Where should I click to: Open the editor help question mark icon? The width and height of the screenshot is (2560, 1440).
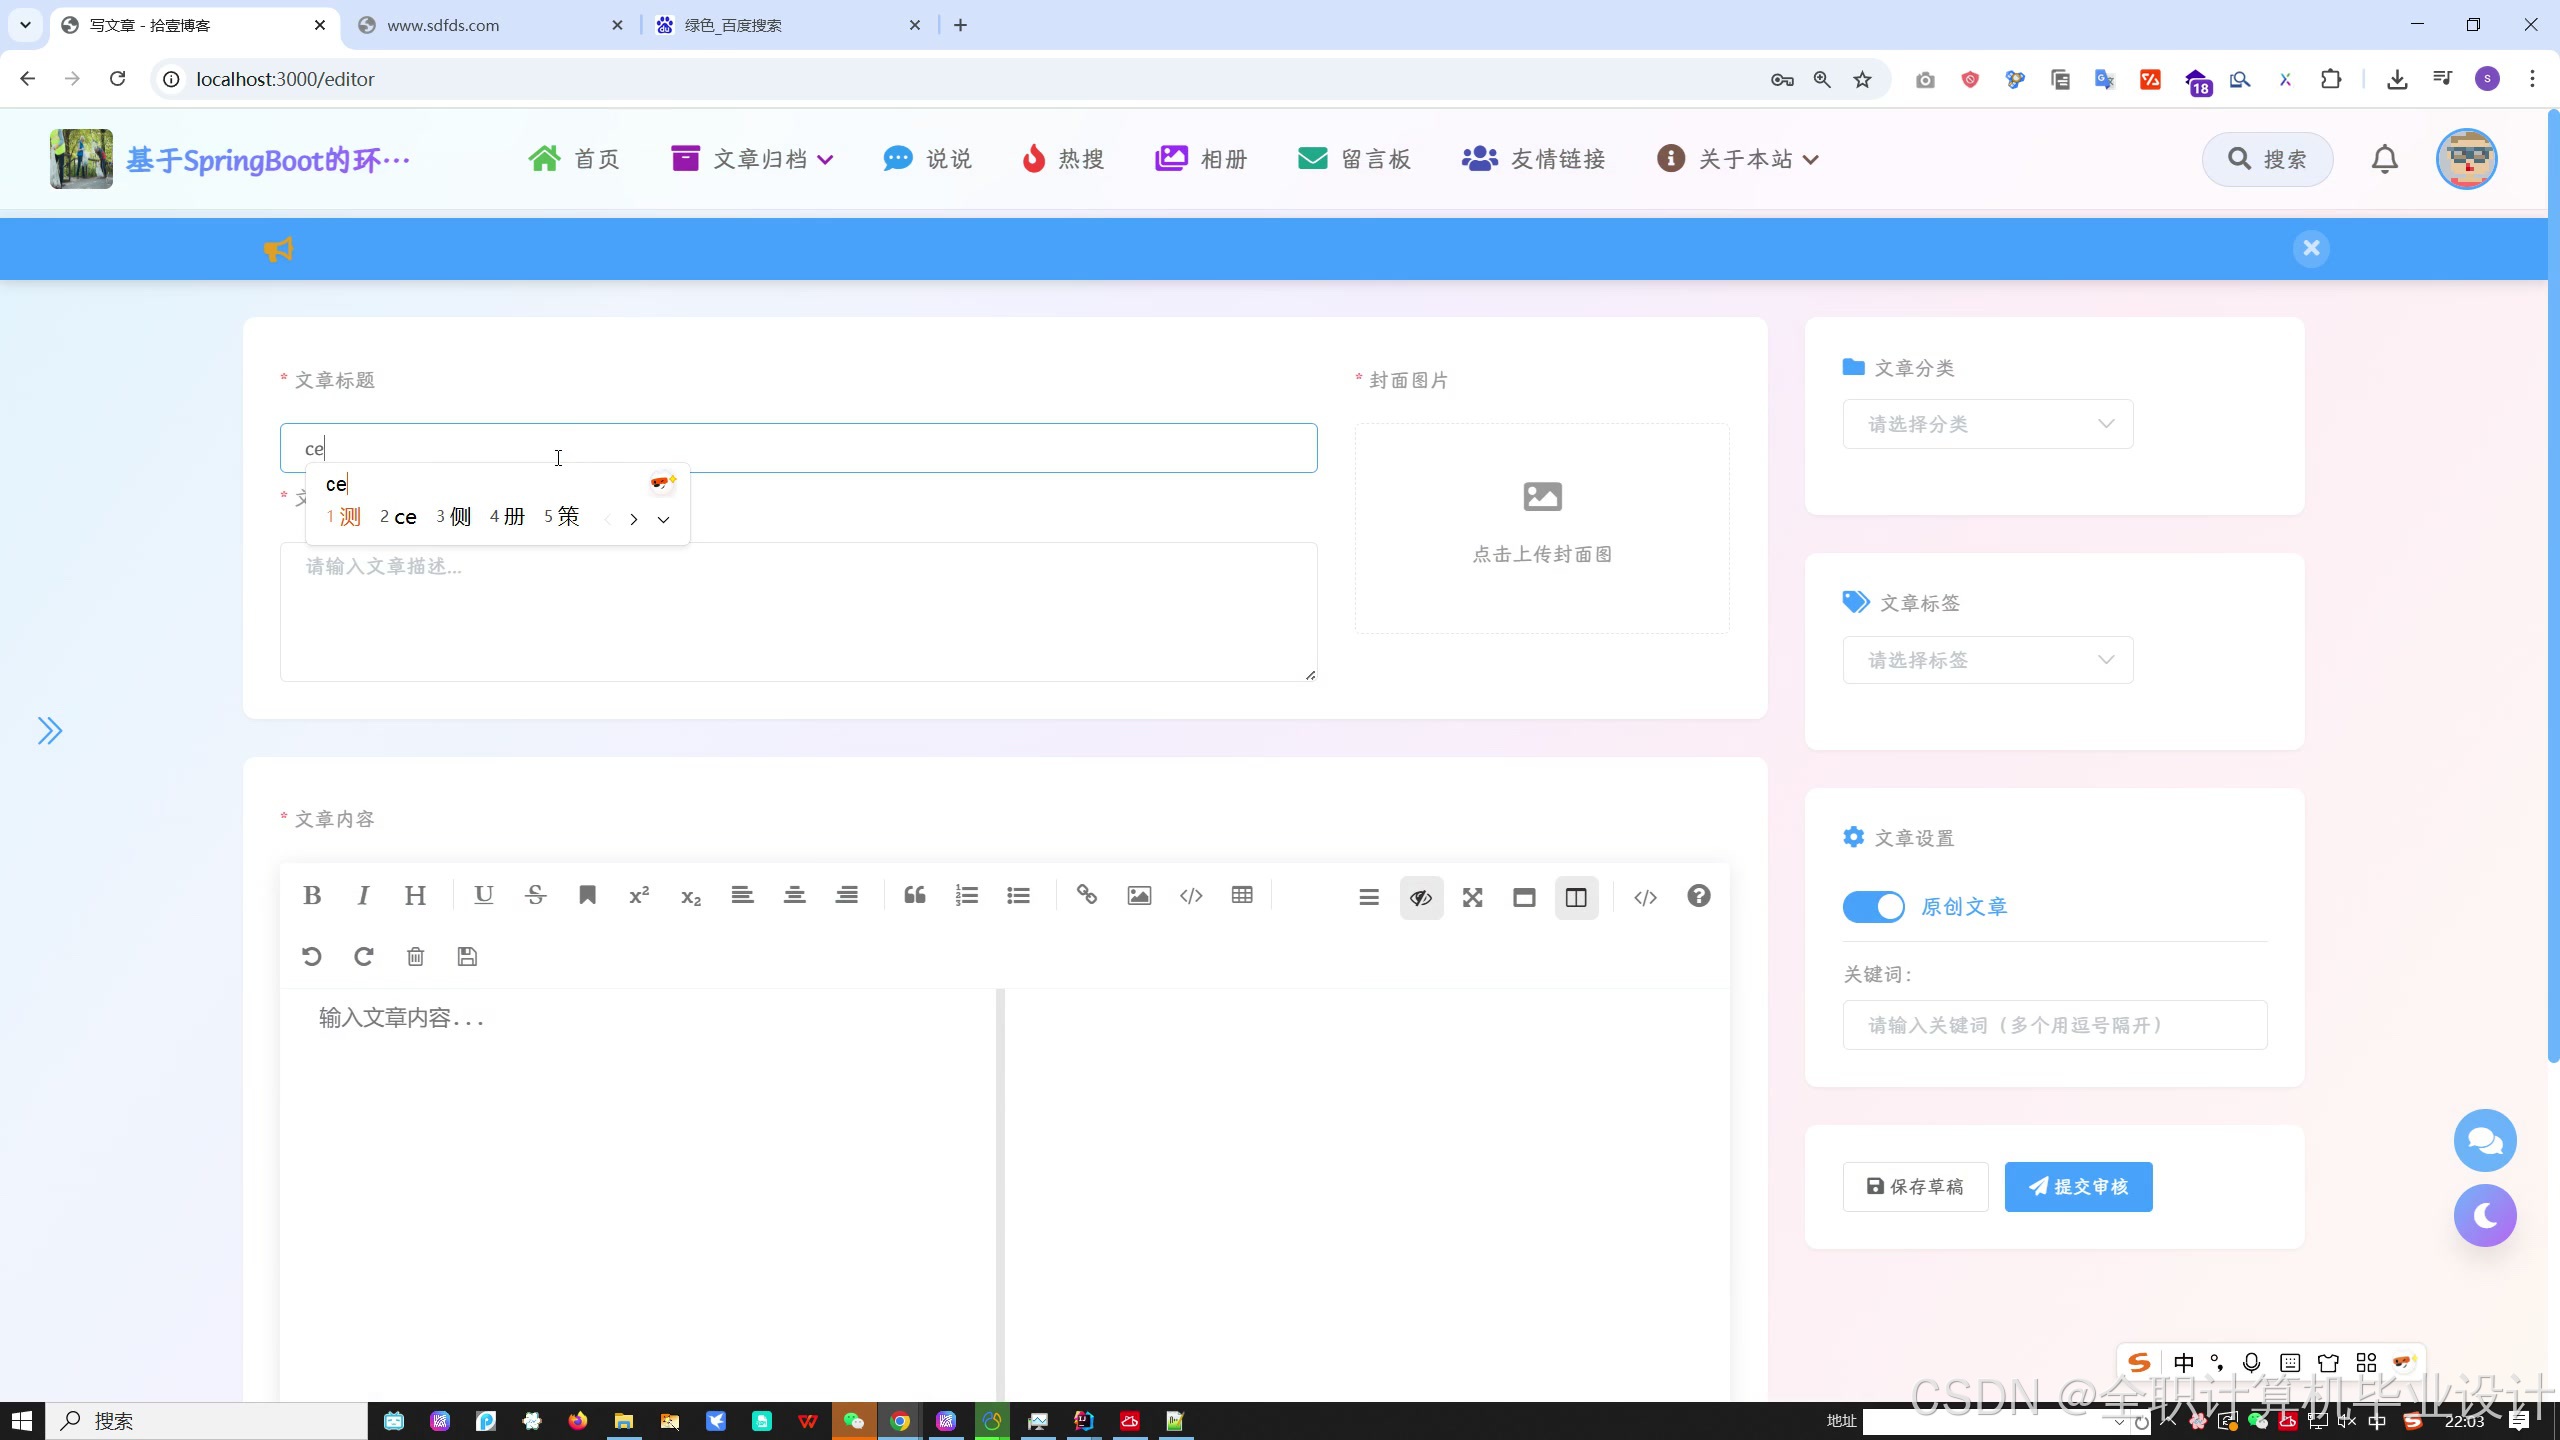[x=1698, y=896]
